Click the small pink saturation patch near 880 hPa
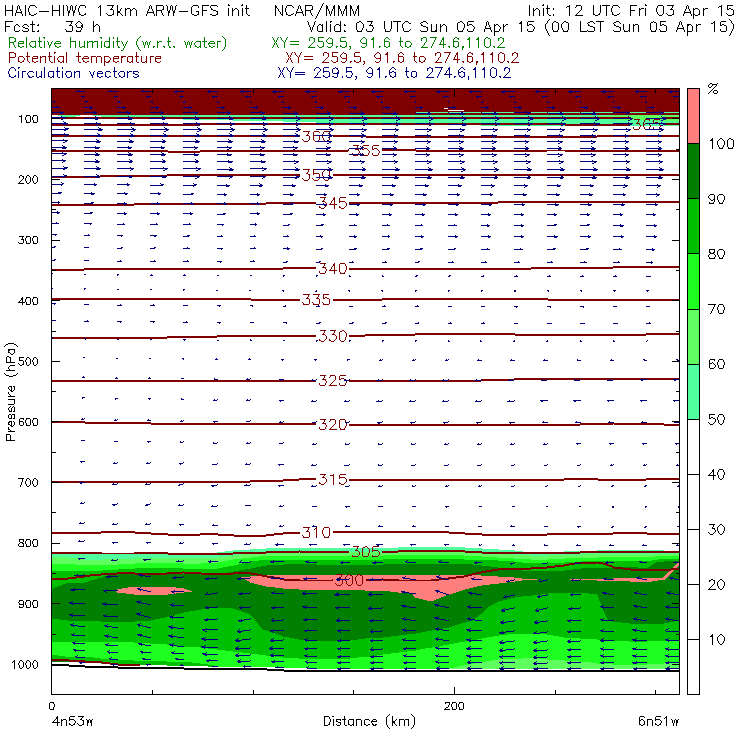 pyautogui.click(x=154, y=590)
